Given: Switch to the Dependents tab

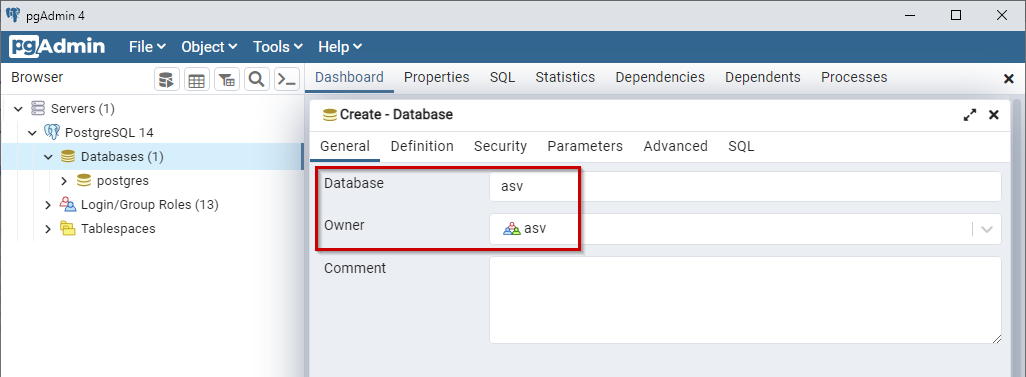Looking at the screenshot, I should (762, 77).
